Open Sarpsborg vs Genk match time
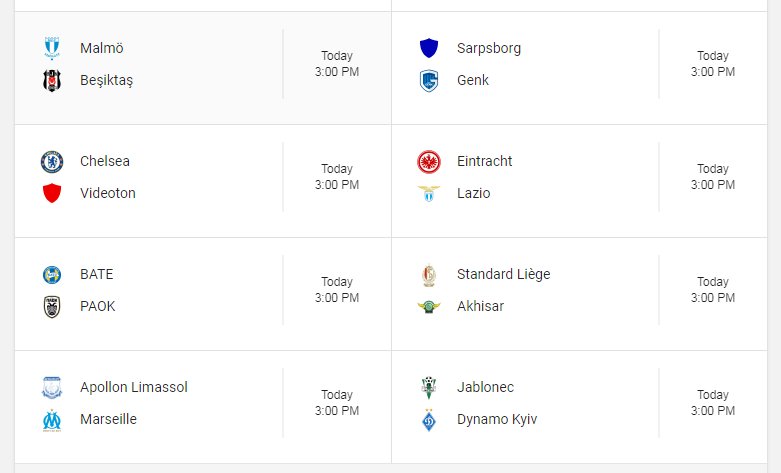Image resolution: width=781 pixels, height=473 pixels. (x=713, y=64)
